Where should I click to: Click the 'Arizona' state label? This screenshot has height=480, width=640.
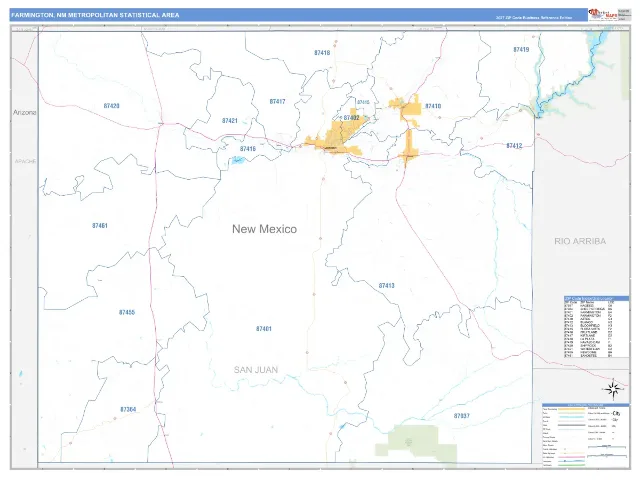click(24, 113)
